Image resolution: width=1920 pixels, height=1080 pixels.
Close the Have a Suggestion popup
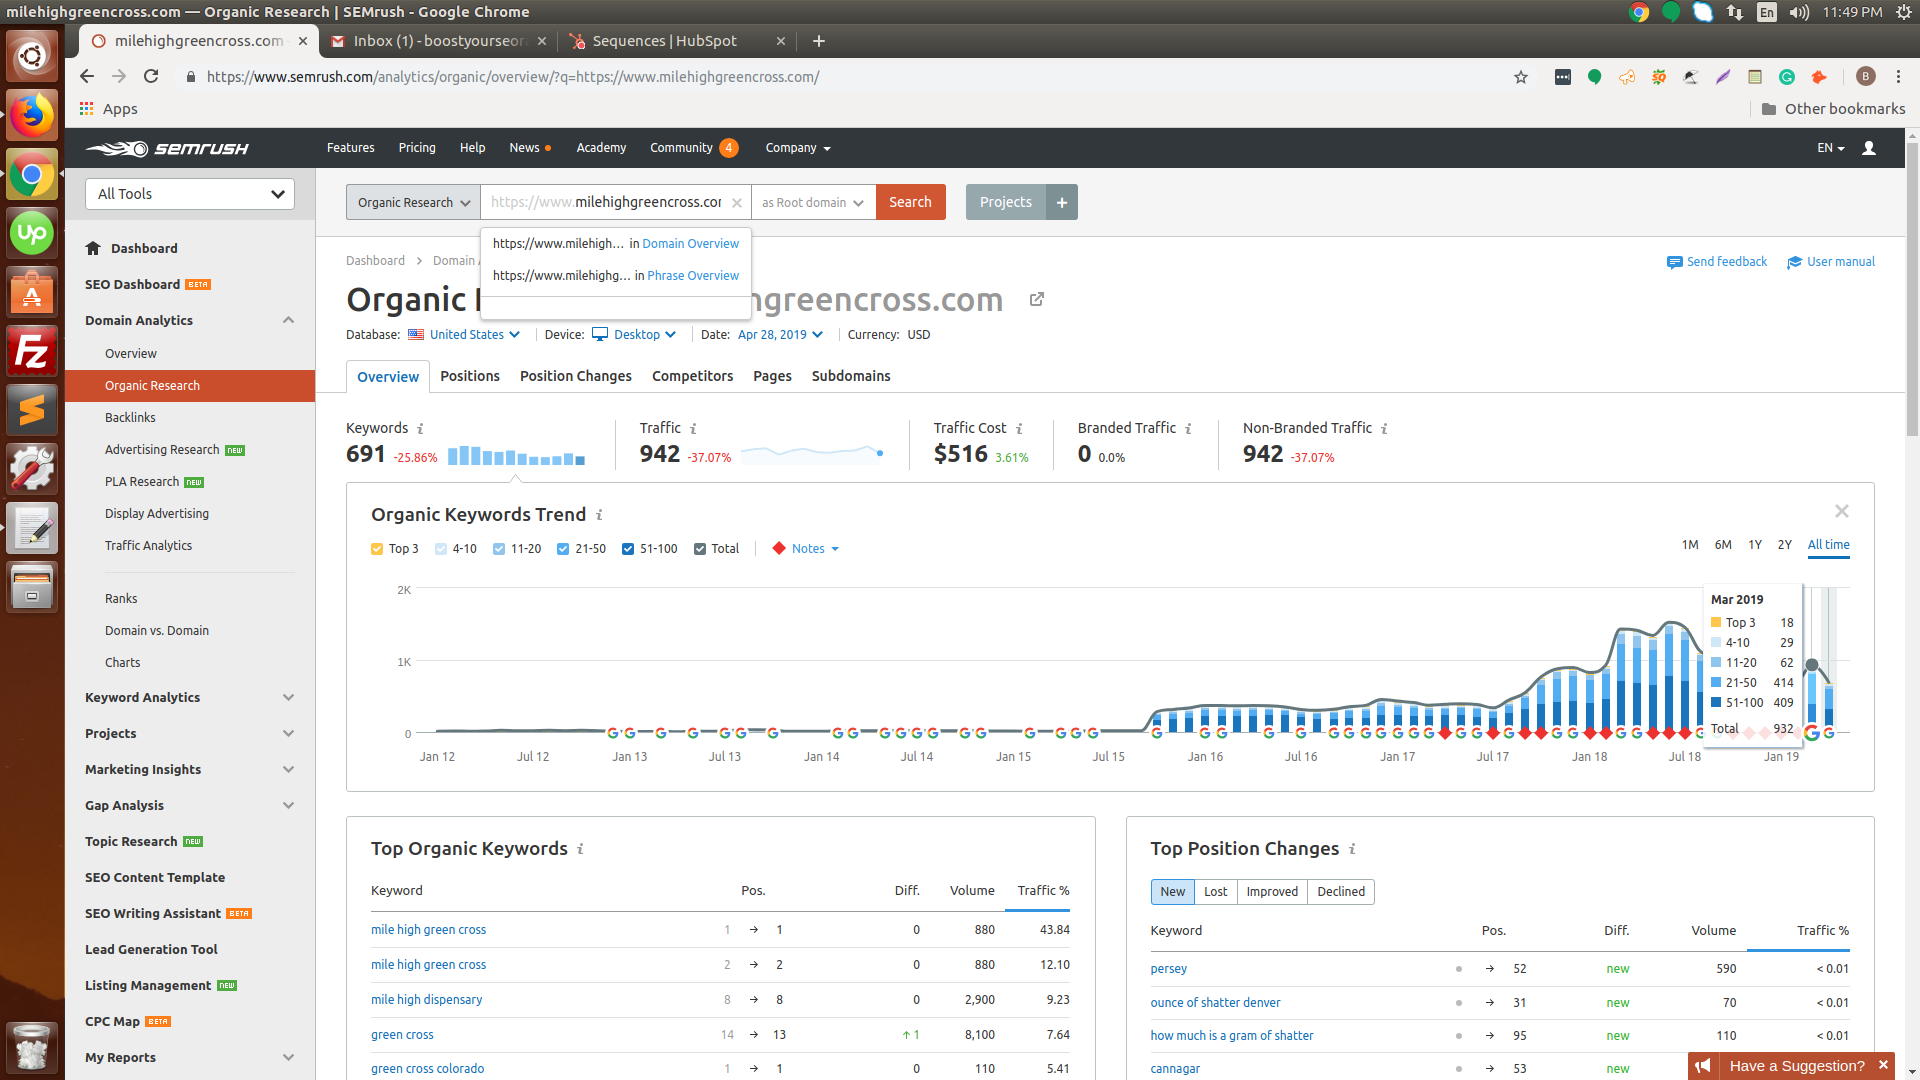tap(1883, 1065)
